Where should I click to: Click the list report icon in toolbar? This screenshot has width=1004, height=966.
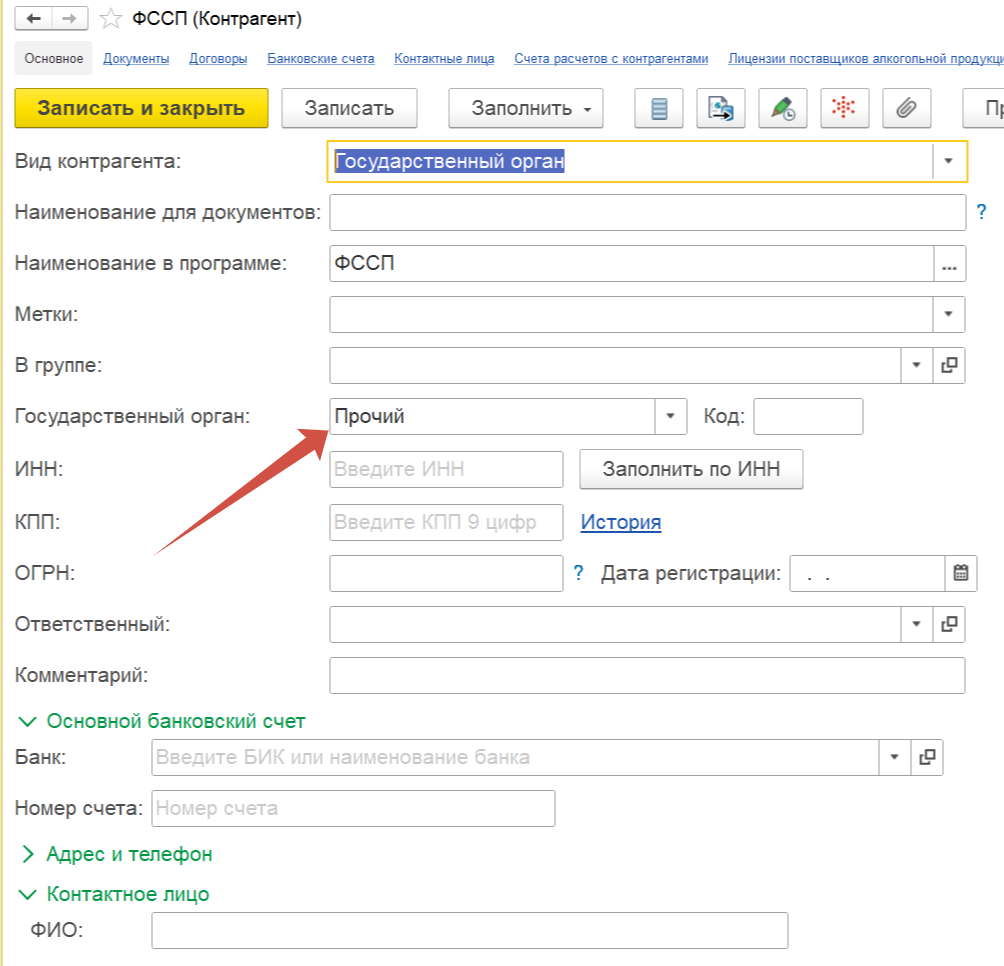tap(659, 109)
